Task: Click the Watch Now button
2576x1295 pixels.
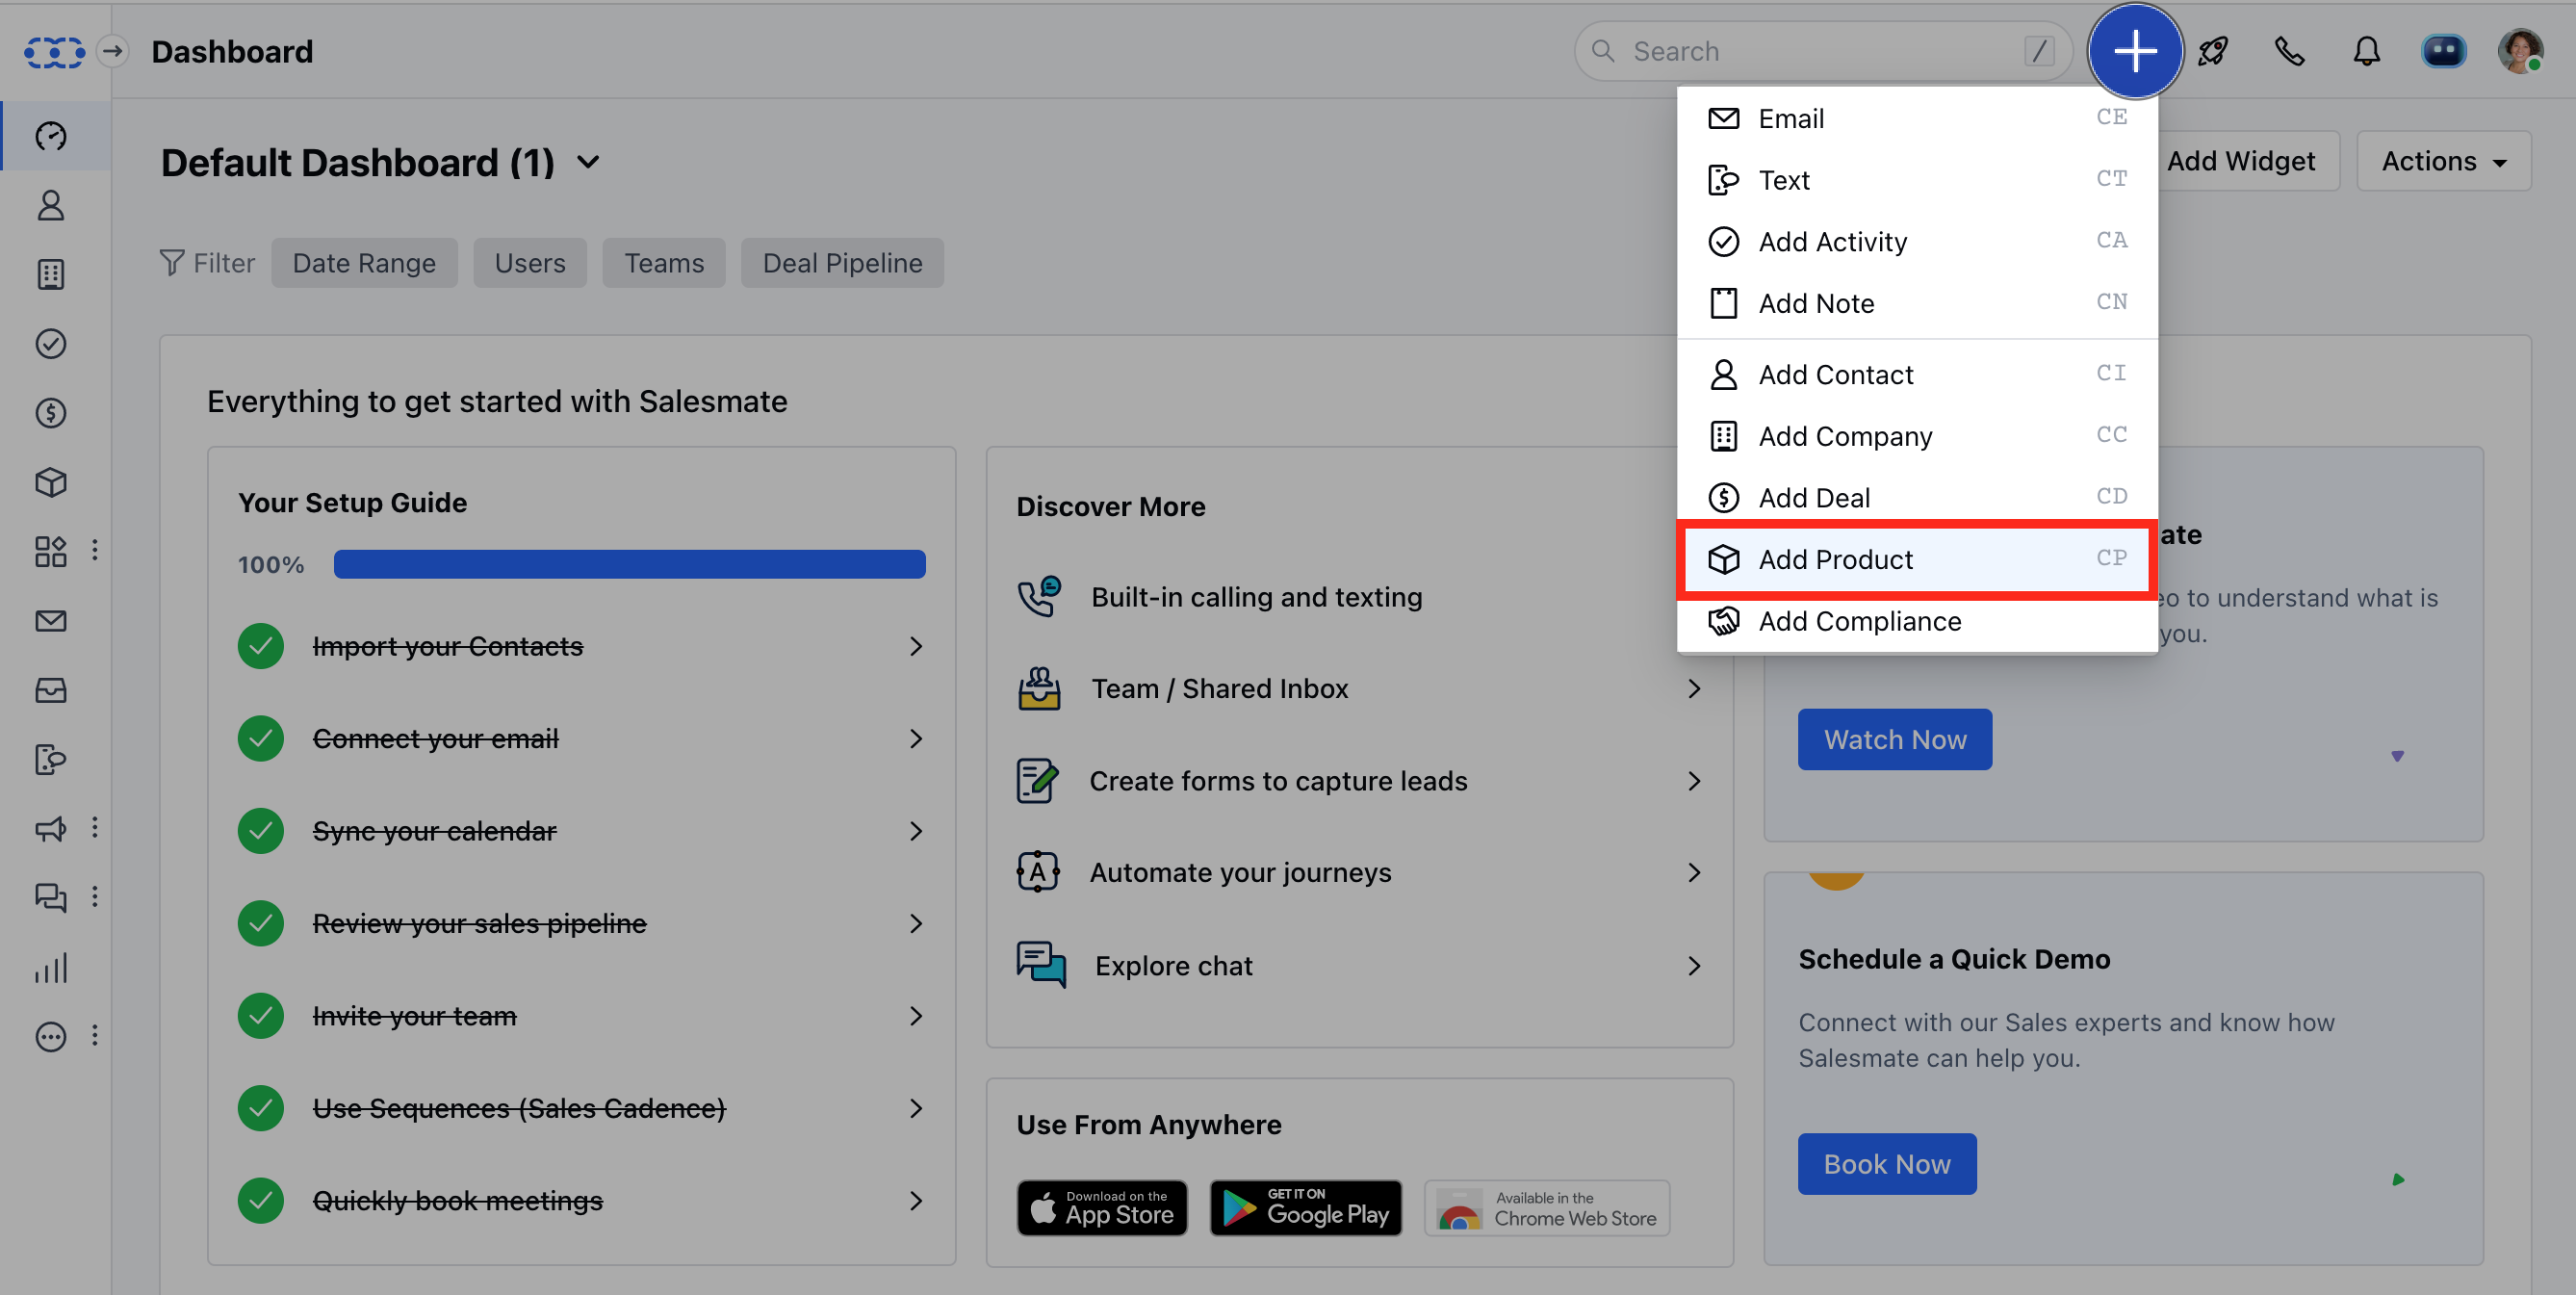Action: tap(1894, 739)
